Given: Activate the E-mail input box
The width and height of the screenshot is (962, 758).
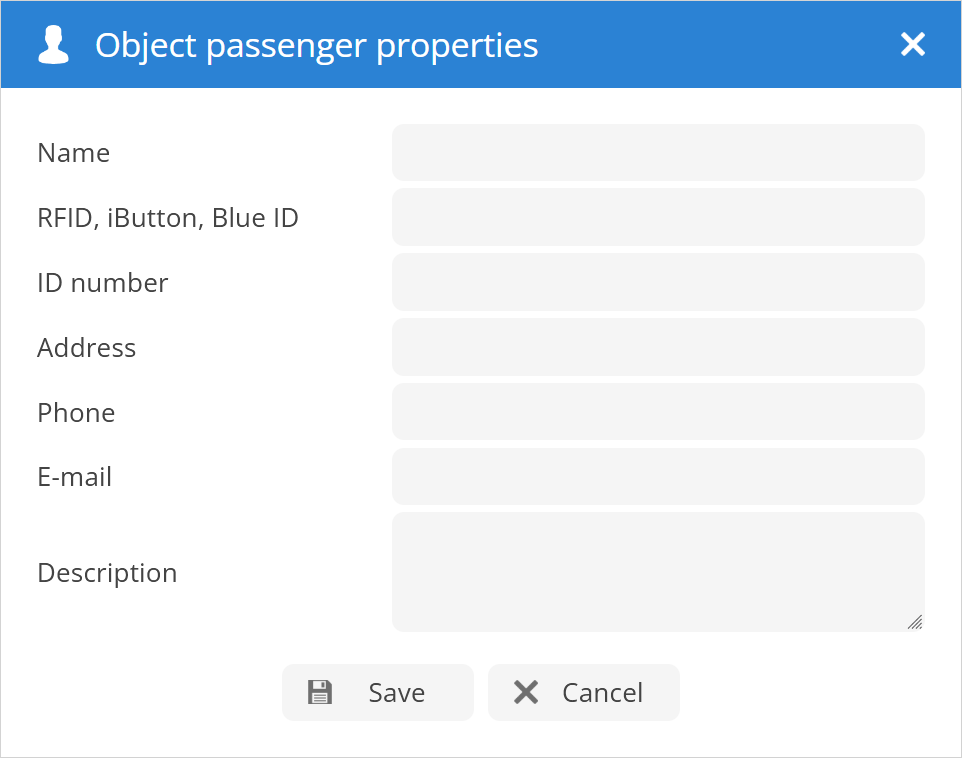Looking at the screenshot, I should point(658,476).
